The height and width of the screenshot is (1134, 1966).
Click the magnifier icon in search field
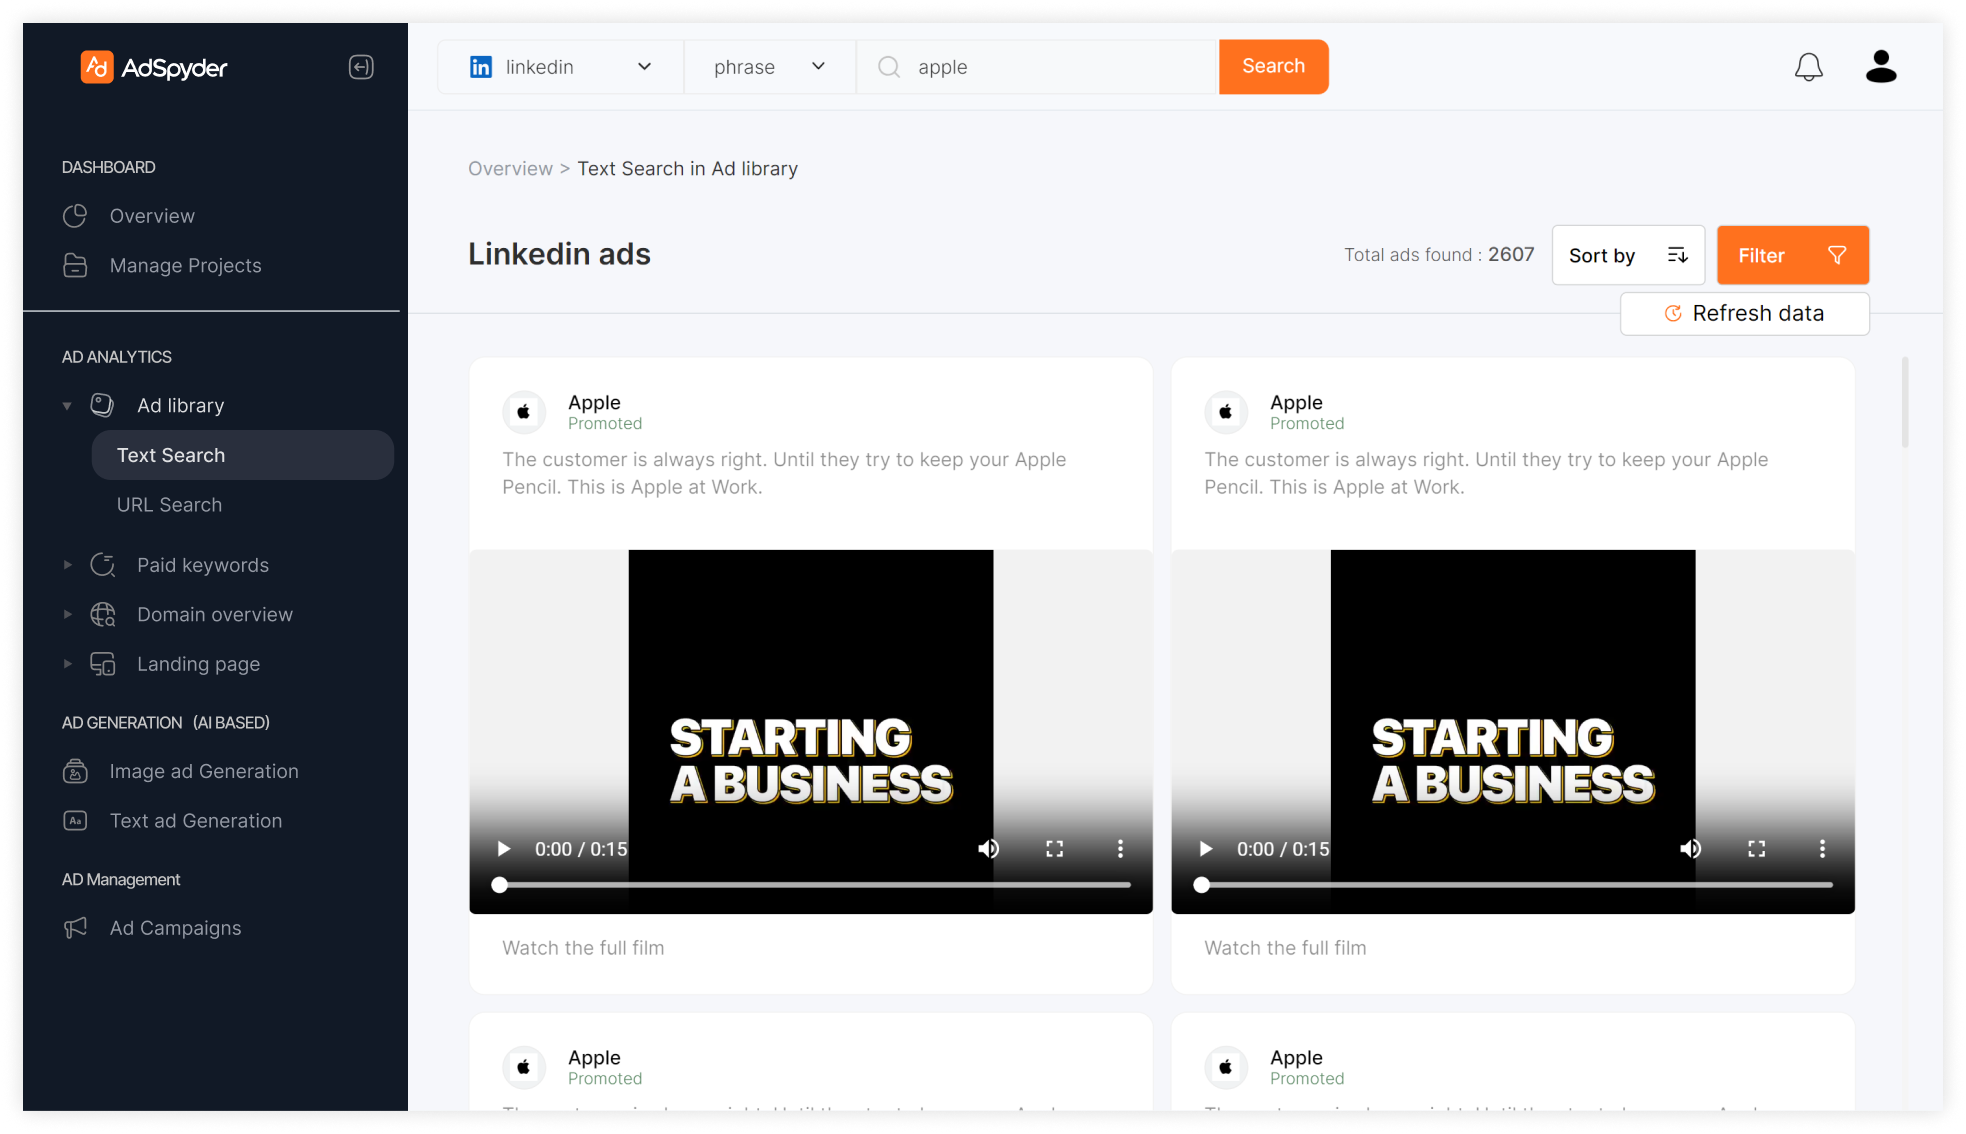click(888, 67)
